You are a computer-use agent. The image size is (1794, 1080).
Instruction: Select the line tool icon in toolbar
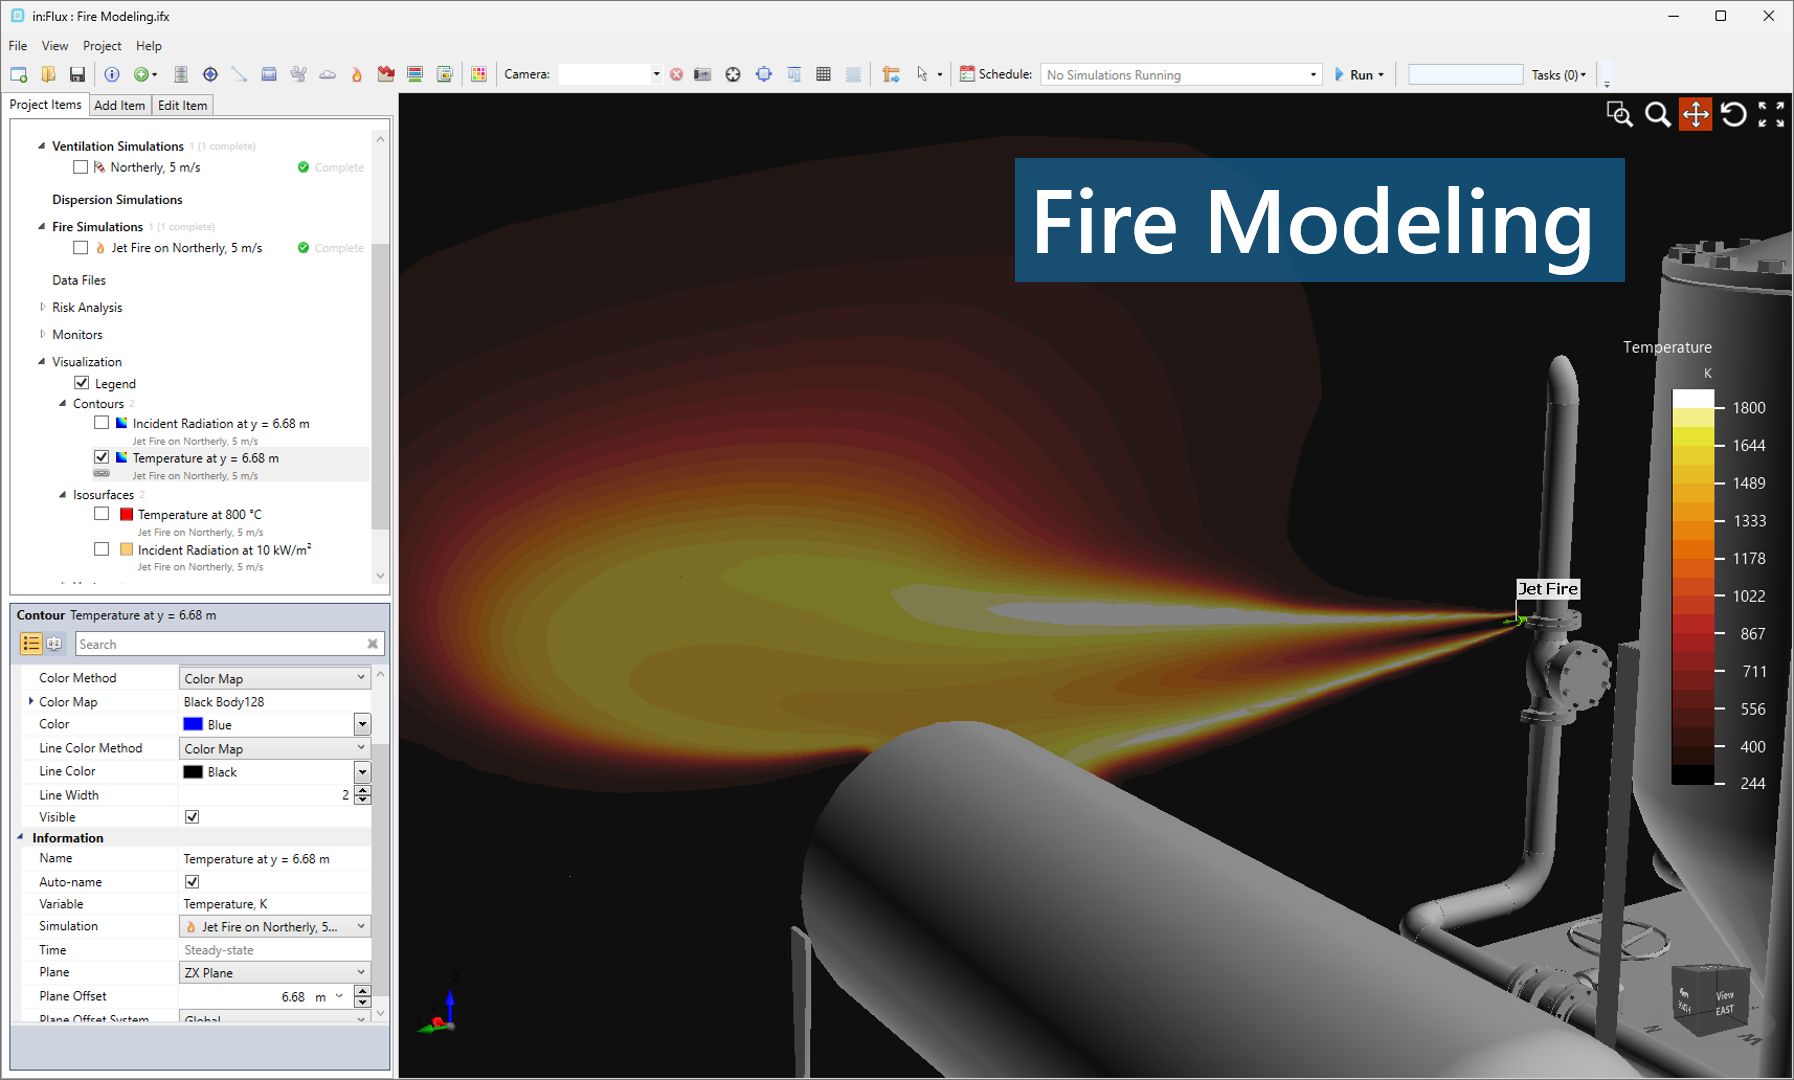pos(239,75)
